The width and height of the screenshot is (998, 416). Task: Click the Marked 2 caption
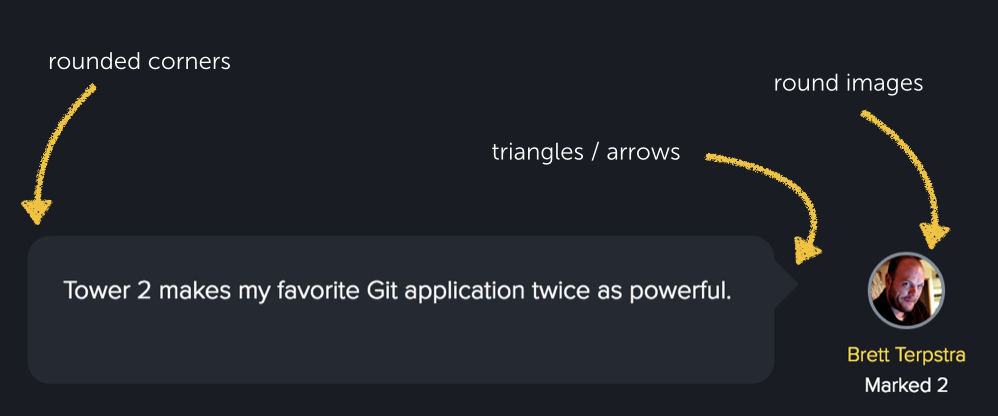(x=906, y=385)
